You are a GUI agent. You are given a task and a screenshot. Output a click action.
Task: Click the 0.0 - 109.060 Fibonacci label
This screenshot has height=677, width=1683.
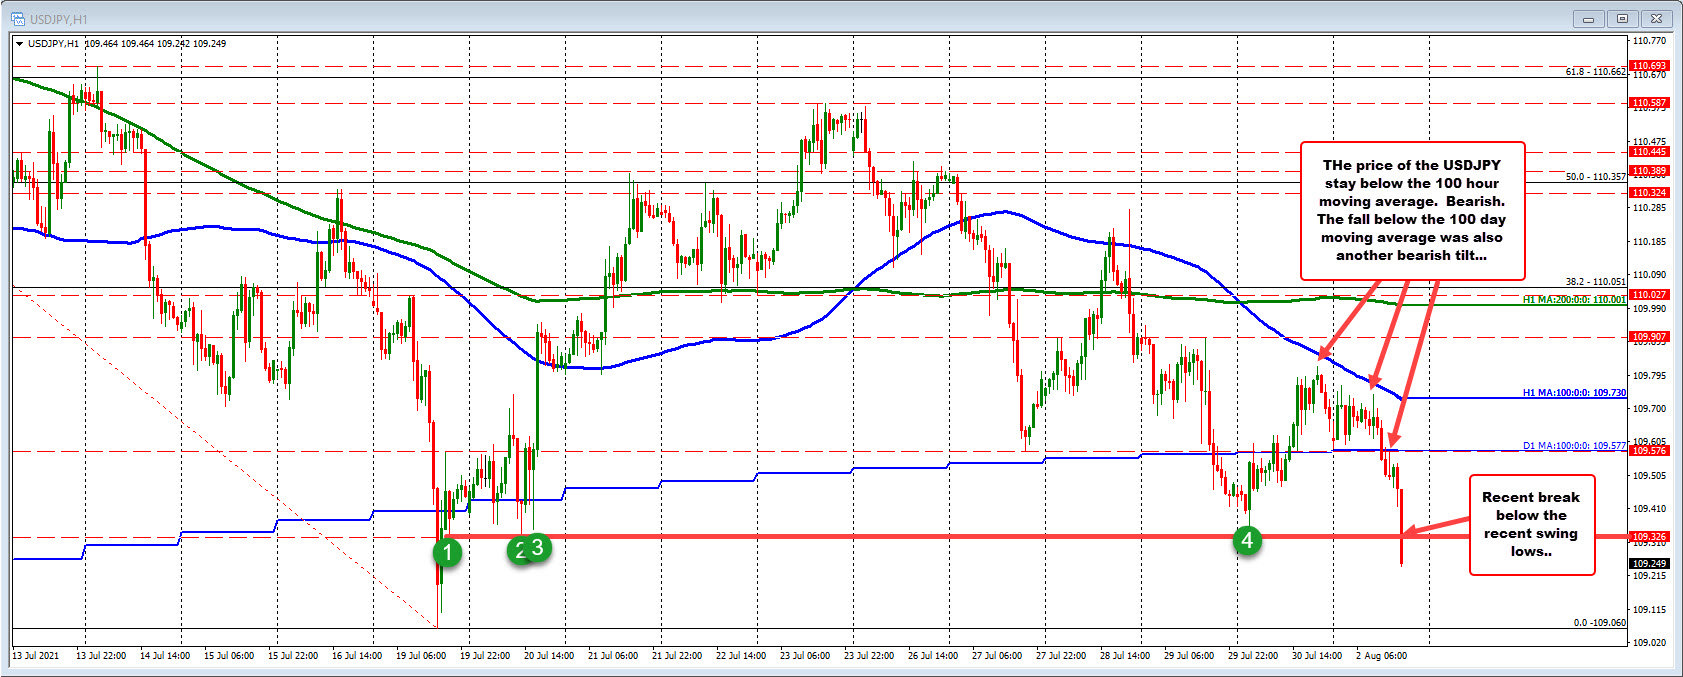1599,622
